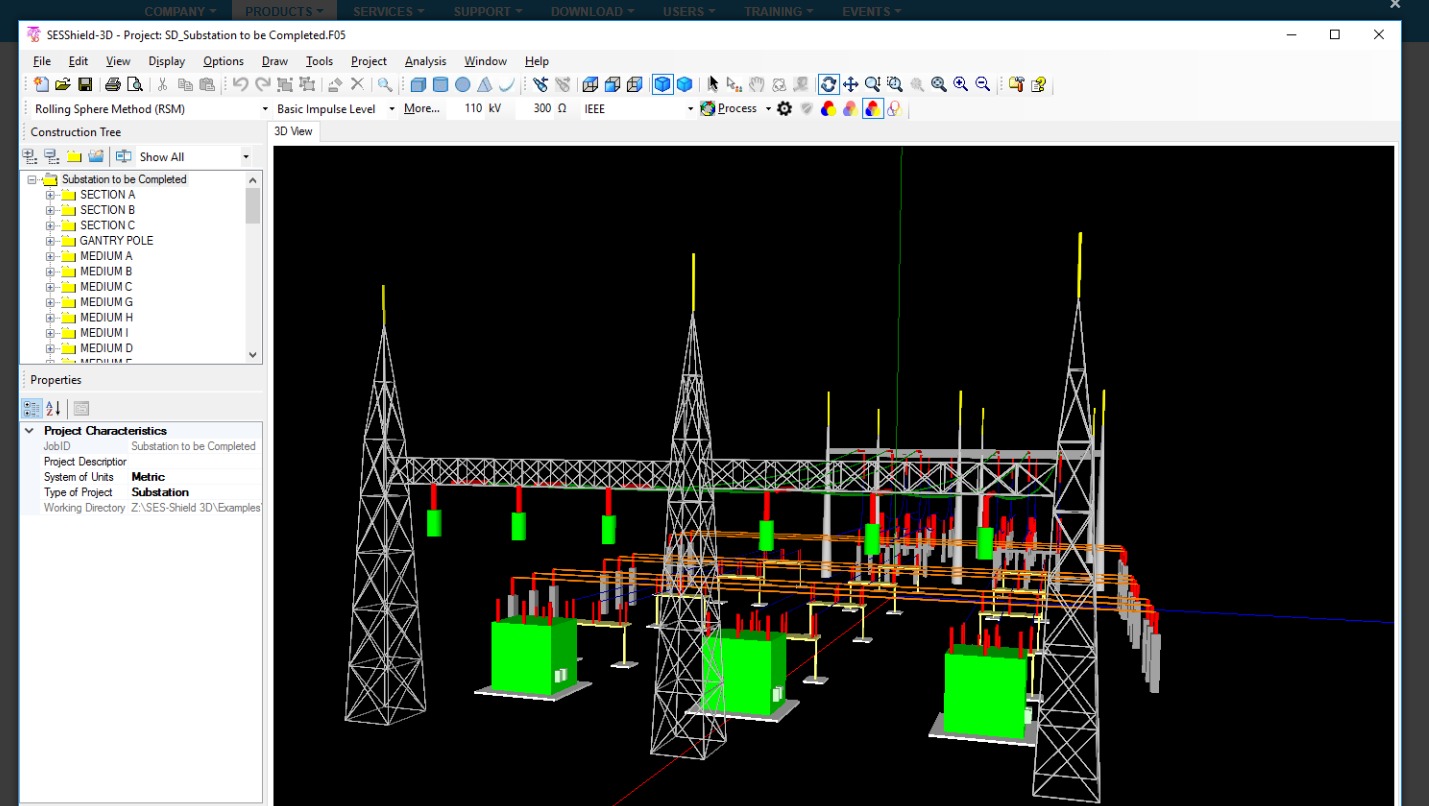Select the box shape draw tool
This screenshot has height=806, width=1429.
tap(418, 85)
